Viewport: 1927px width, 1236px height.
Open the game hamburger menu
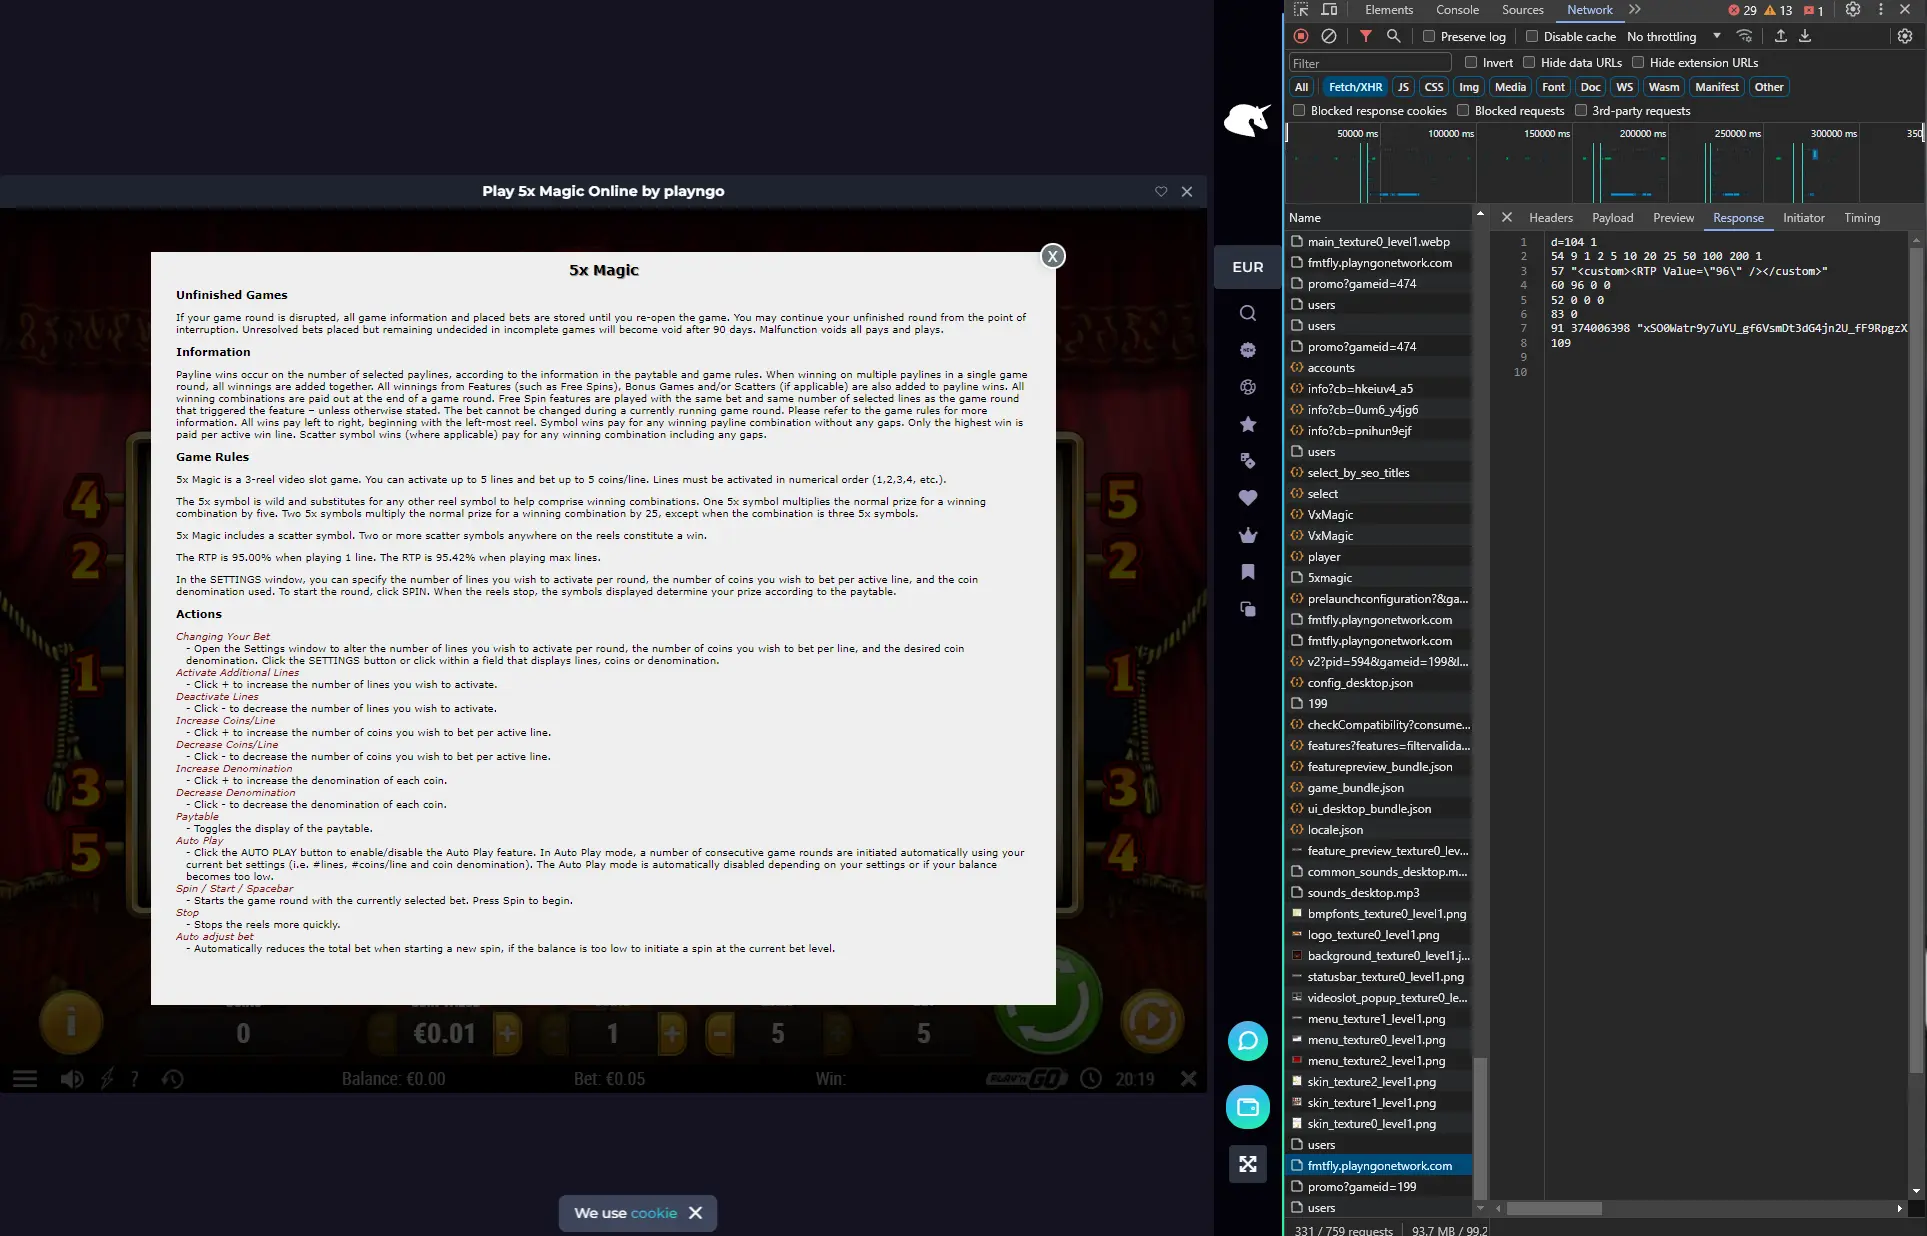click(25, 1079)
